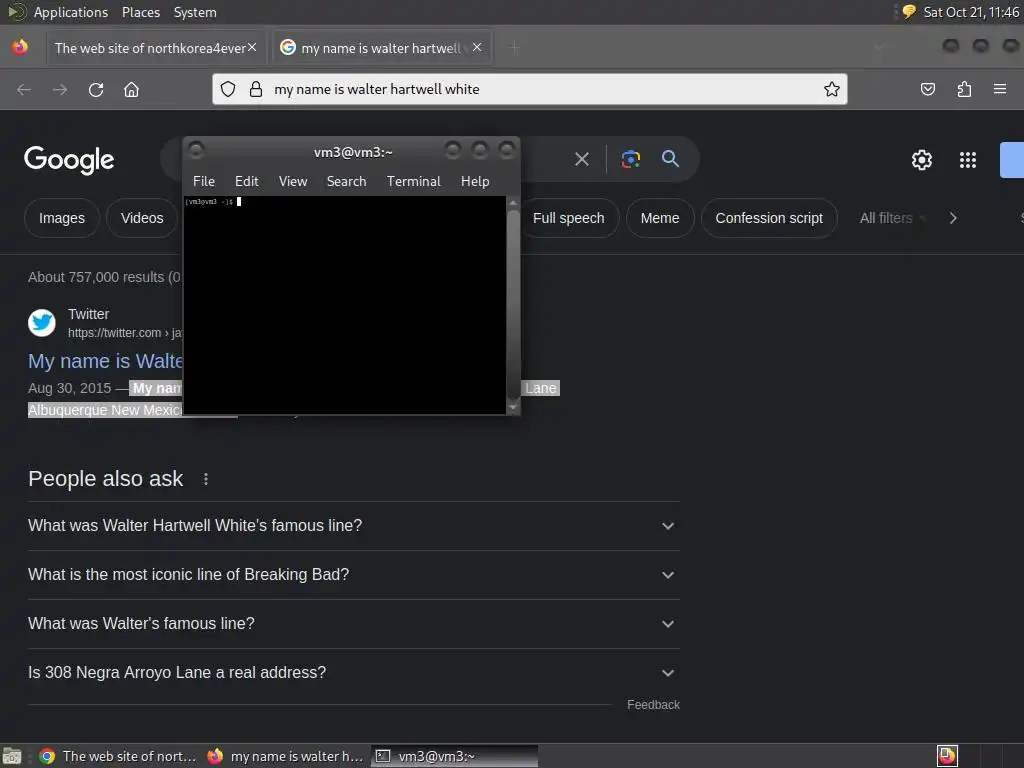This screenshot has height=768, width=1024.
Task: Filter results by Images
Action: [x=62, y=218]
